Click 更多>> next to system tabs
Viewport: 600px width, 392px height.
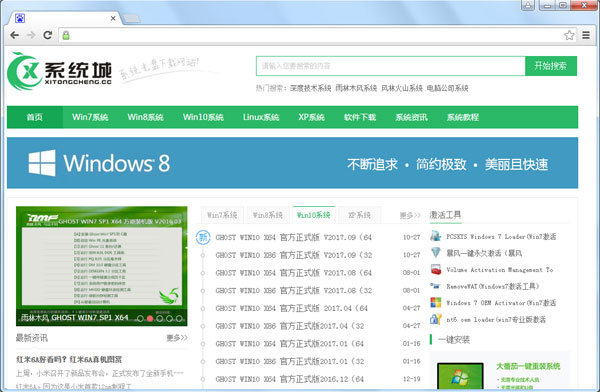point(410,215)
